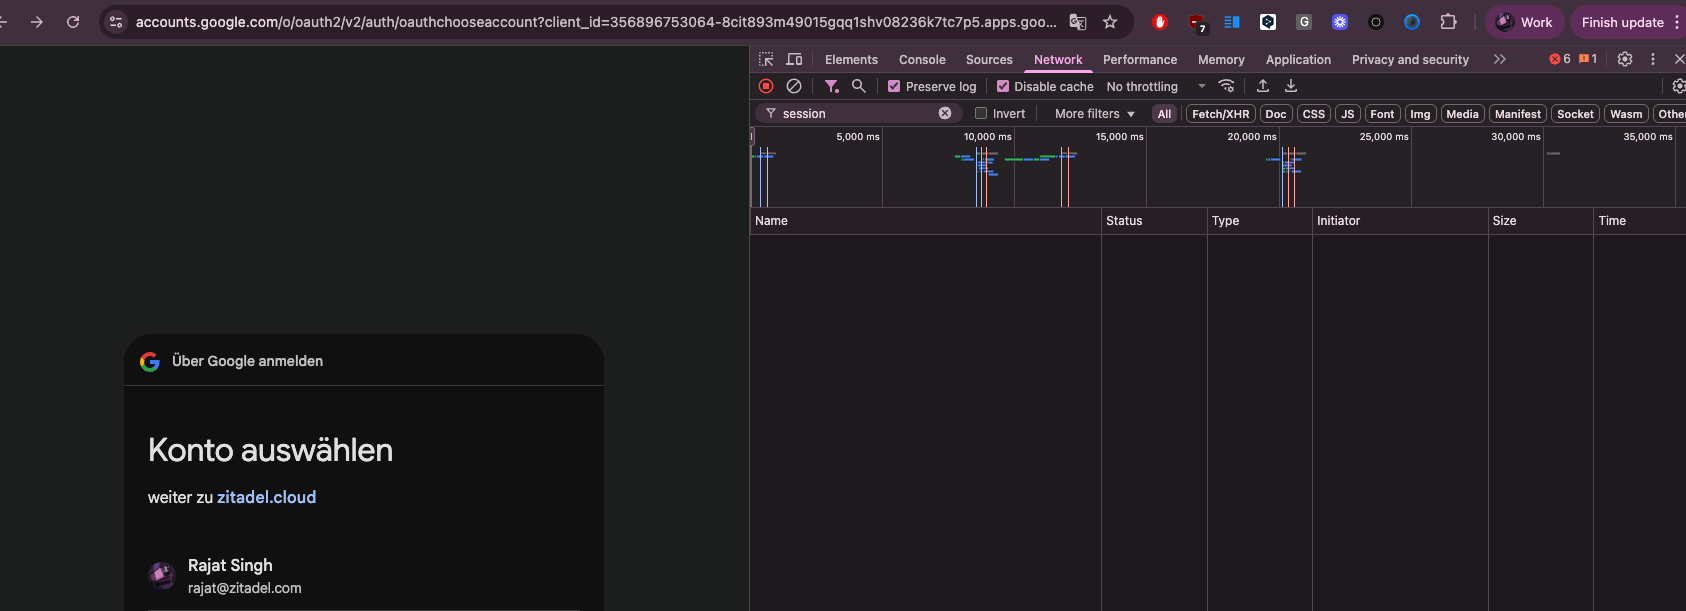Open the Memory tab
Viewport: 1686px width, 611px height.
pyautogui.click(x=1221, y=60)
